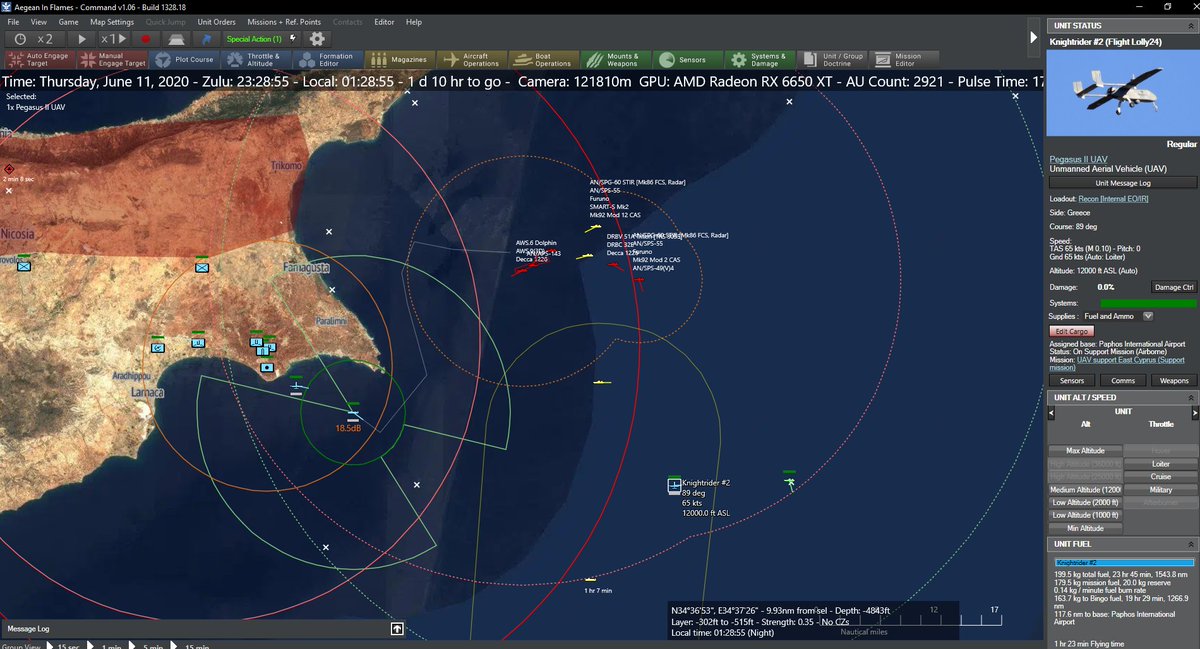Open the Pegasus II UAV database link
Image resolution: width=1200 pixels, height=649 pixels.
click(x=1078, y=159)
